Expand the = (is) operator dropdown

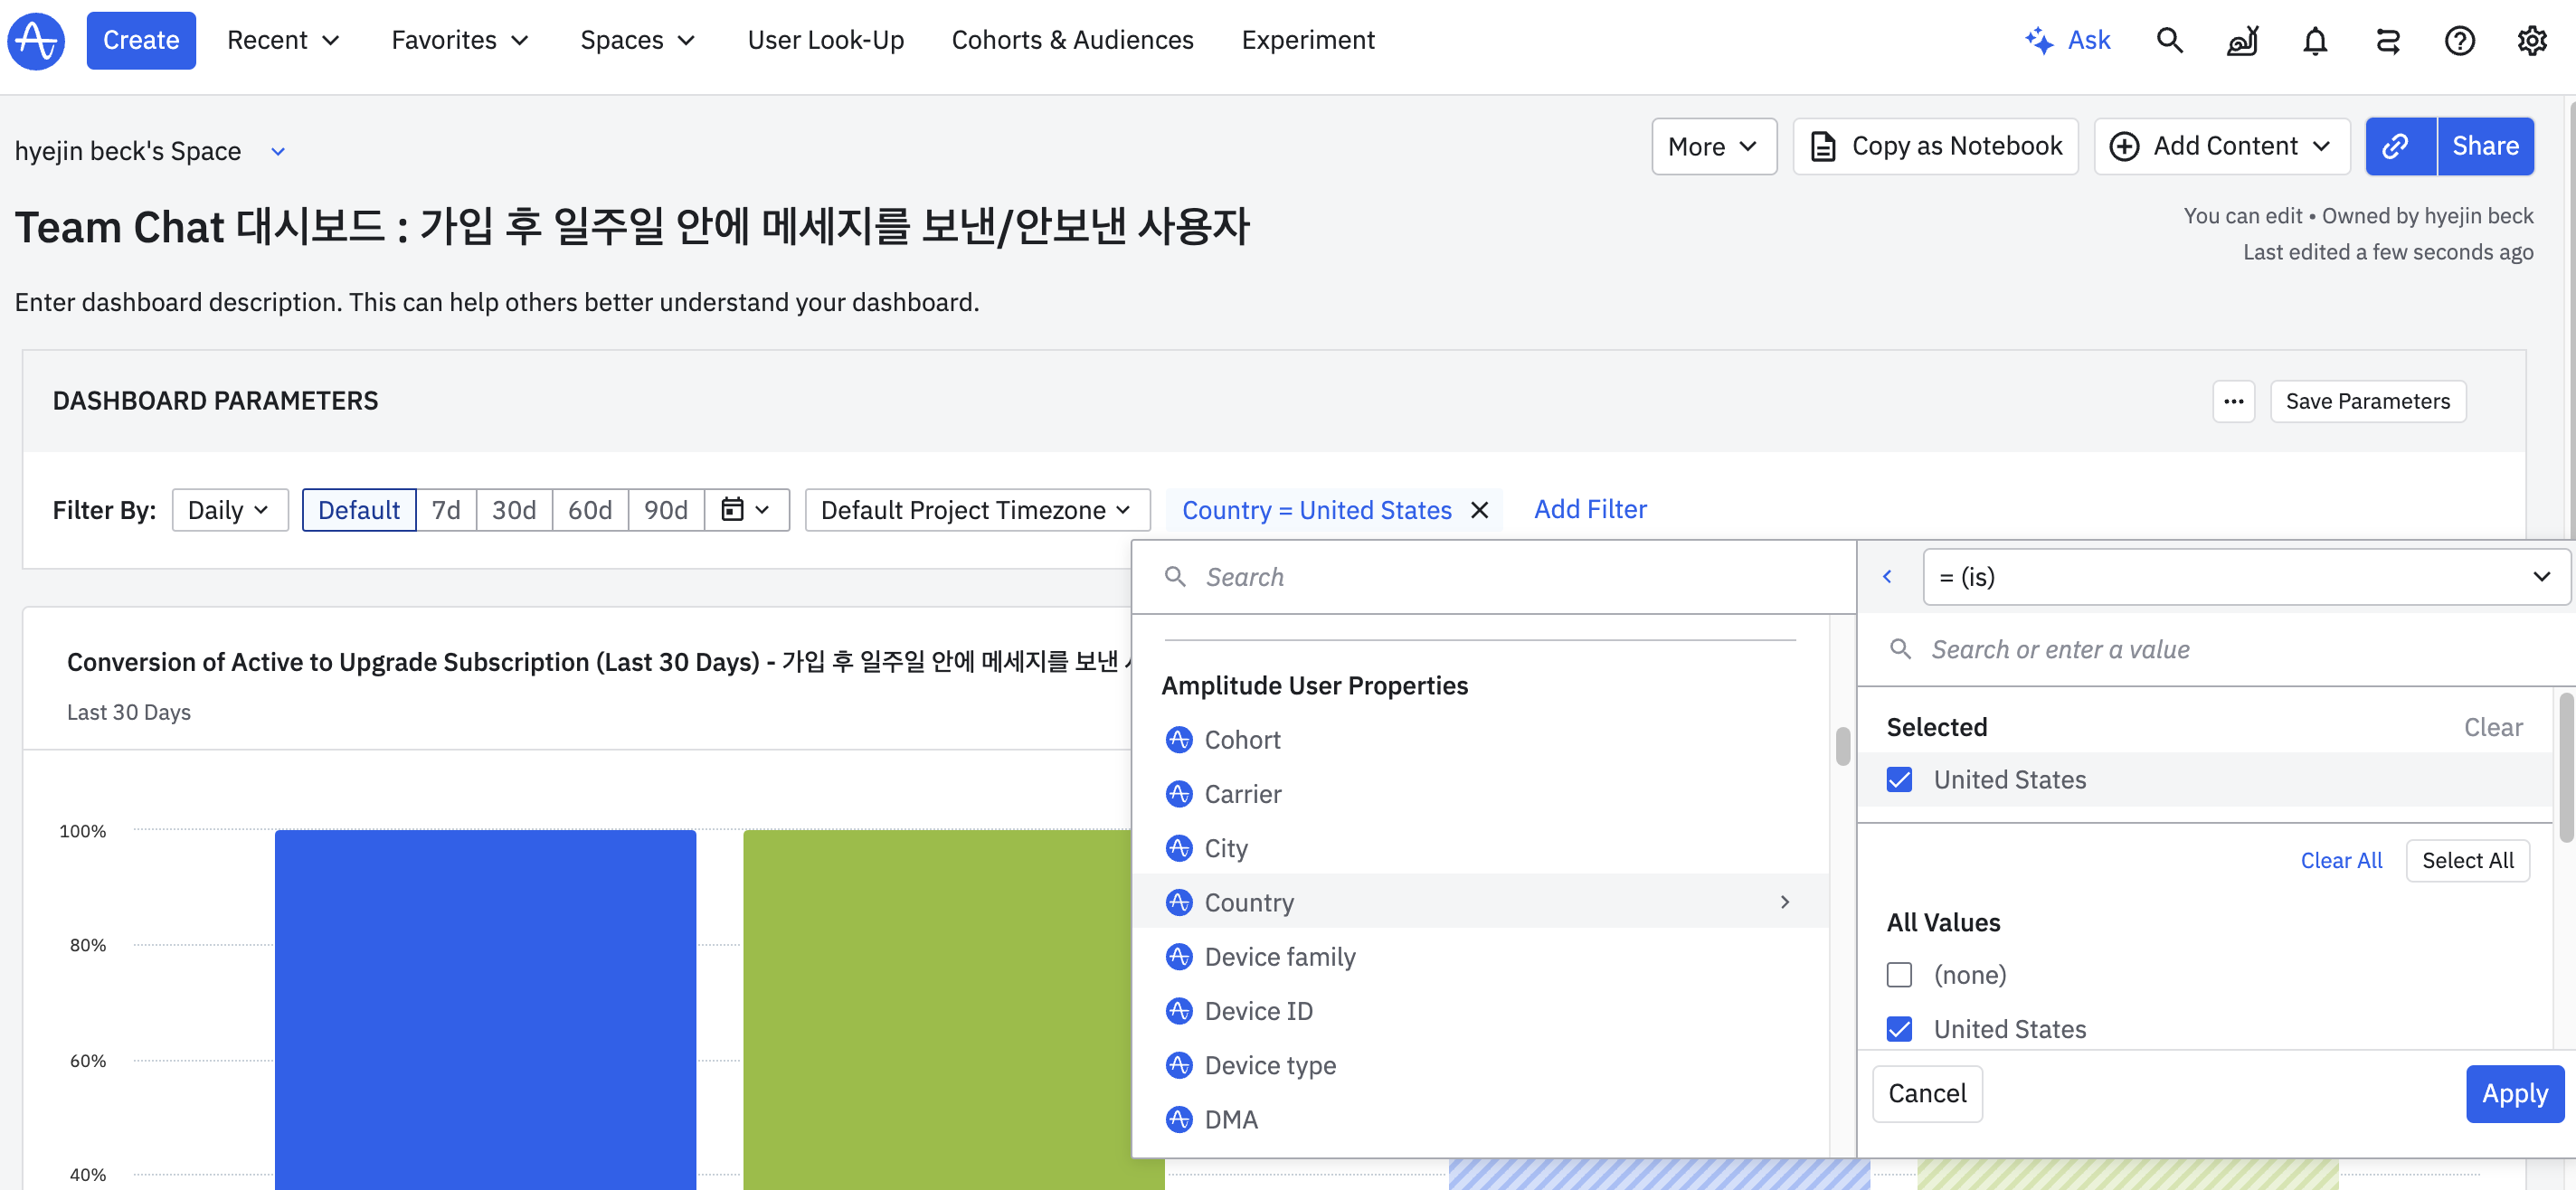2245,577
